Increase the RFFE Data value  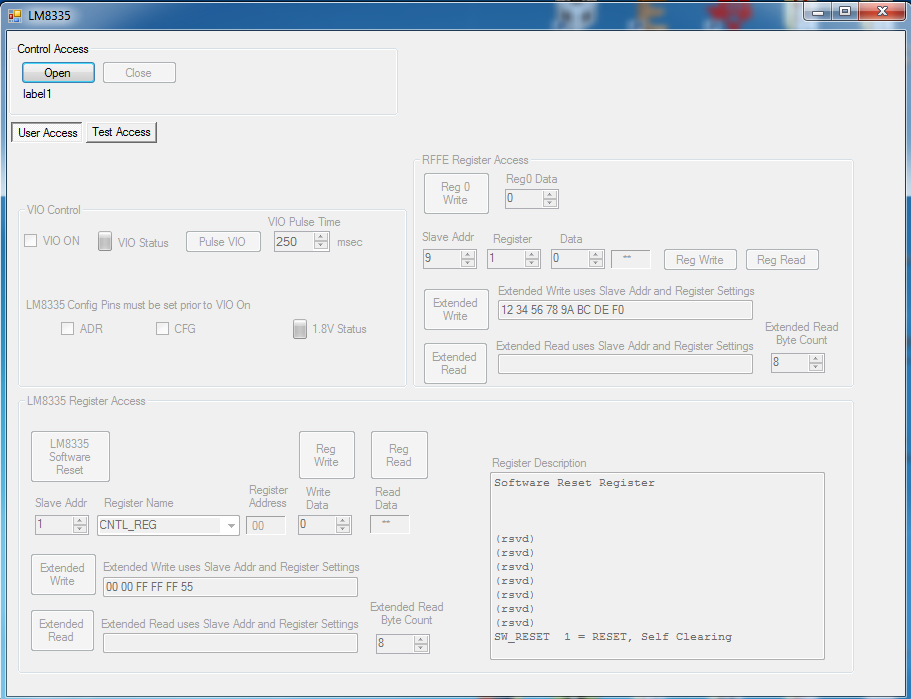click(596, 254)
